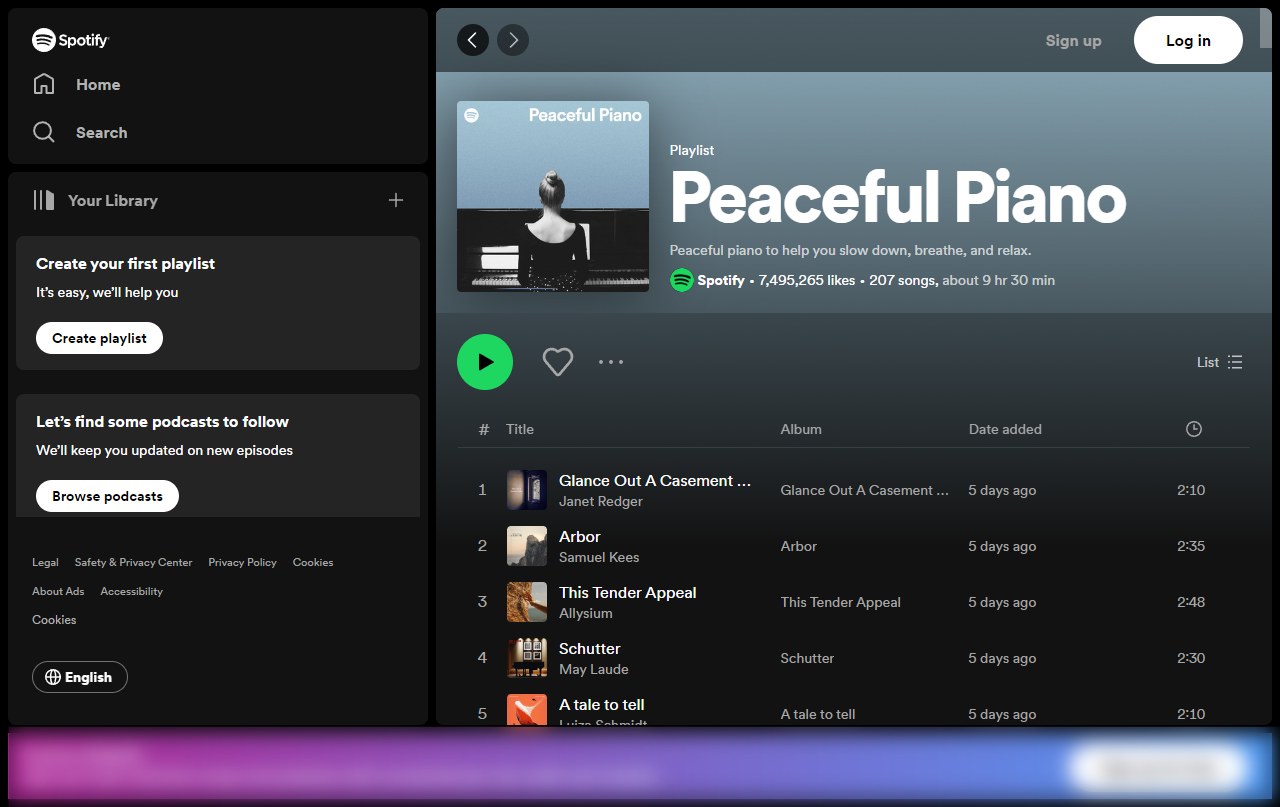Click the Arbor track thumbnail
This screenshot has width=1280, height=807.
pyautogui.click(x=527, y=546)
